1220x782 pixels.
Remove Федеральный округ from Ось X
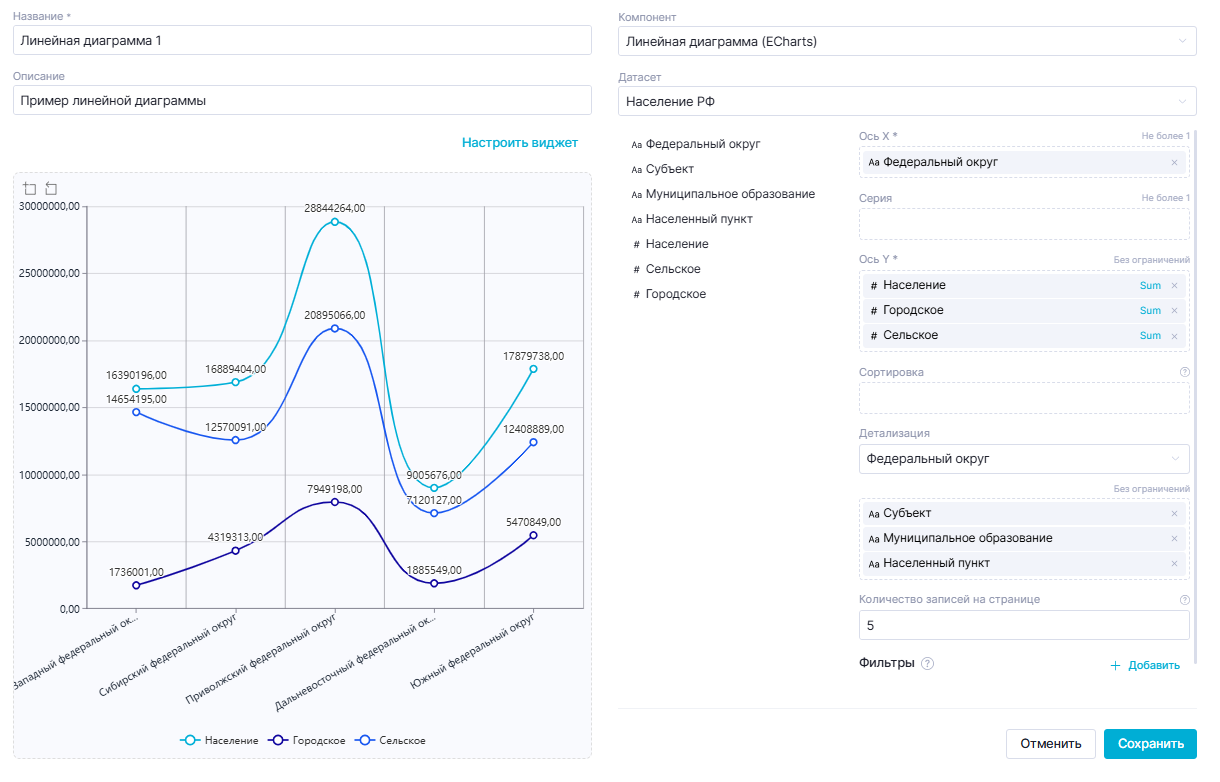[x=1174, y=162]
